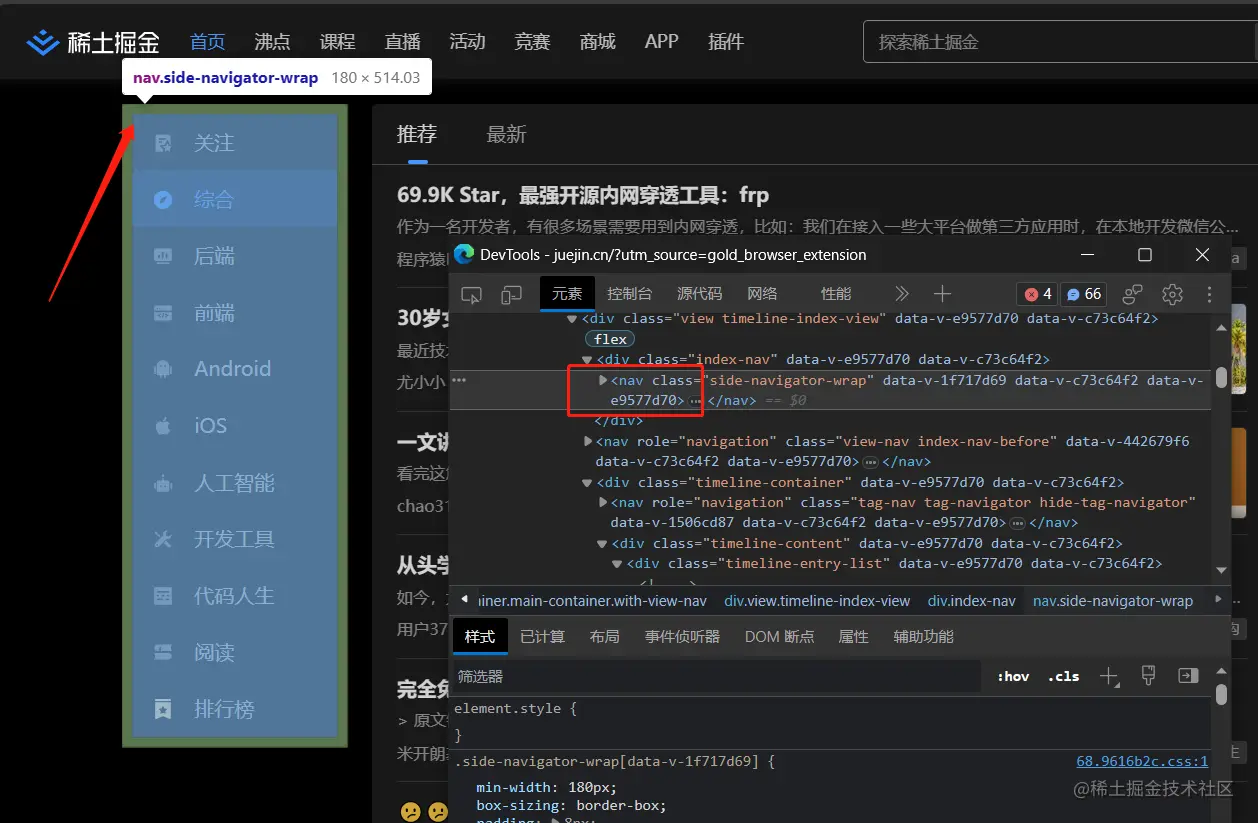Open DevTools settings gear
The width and height of the screenshot is (1258, 823).
click(1172, 294)
